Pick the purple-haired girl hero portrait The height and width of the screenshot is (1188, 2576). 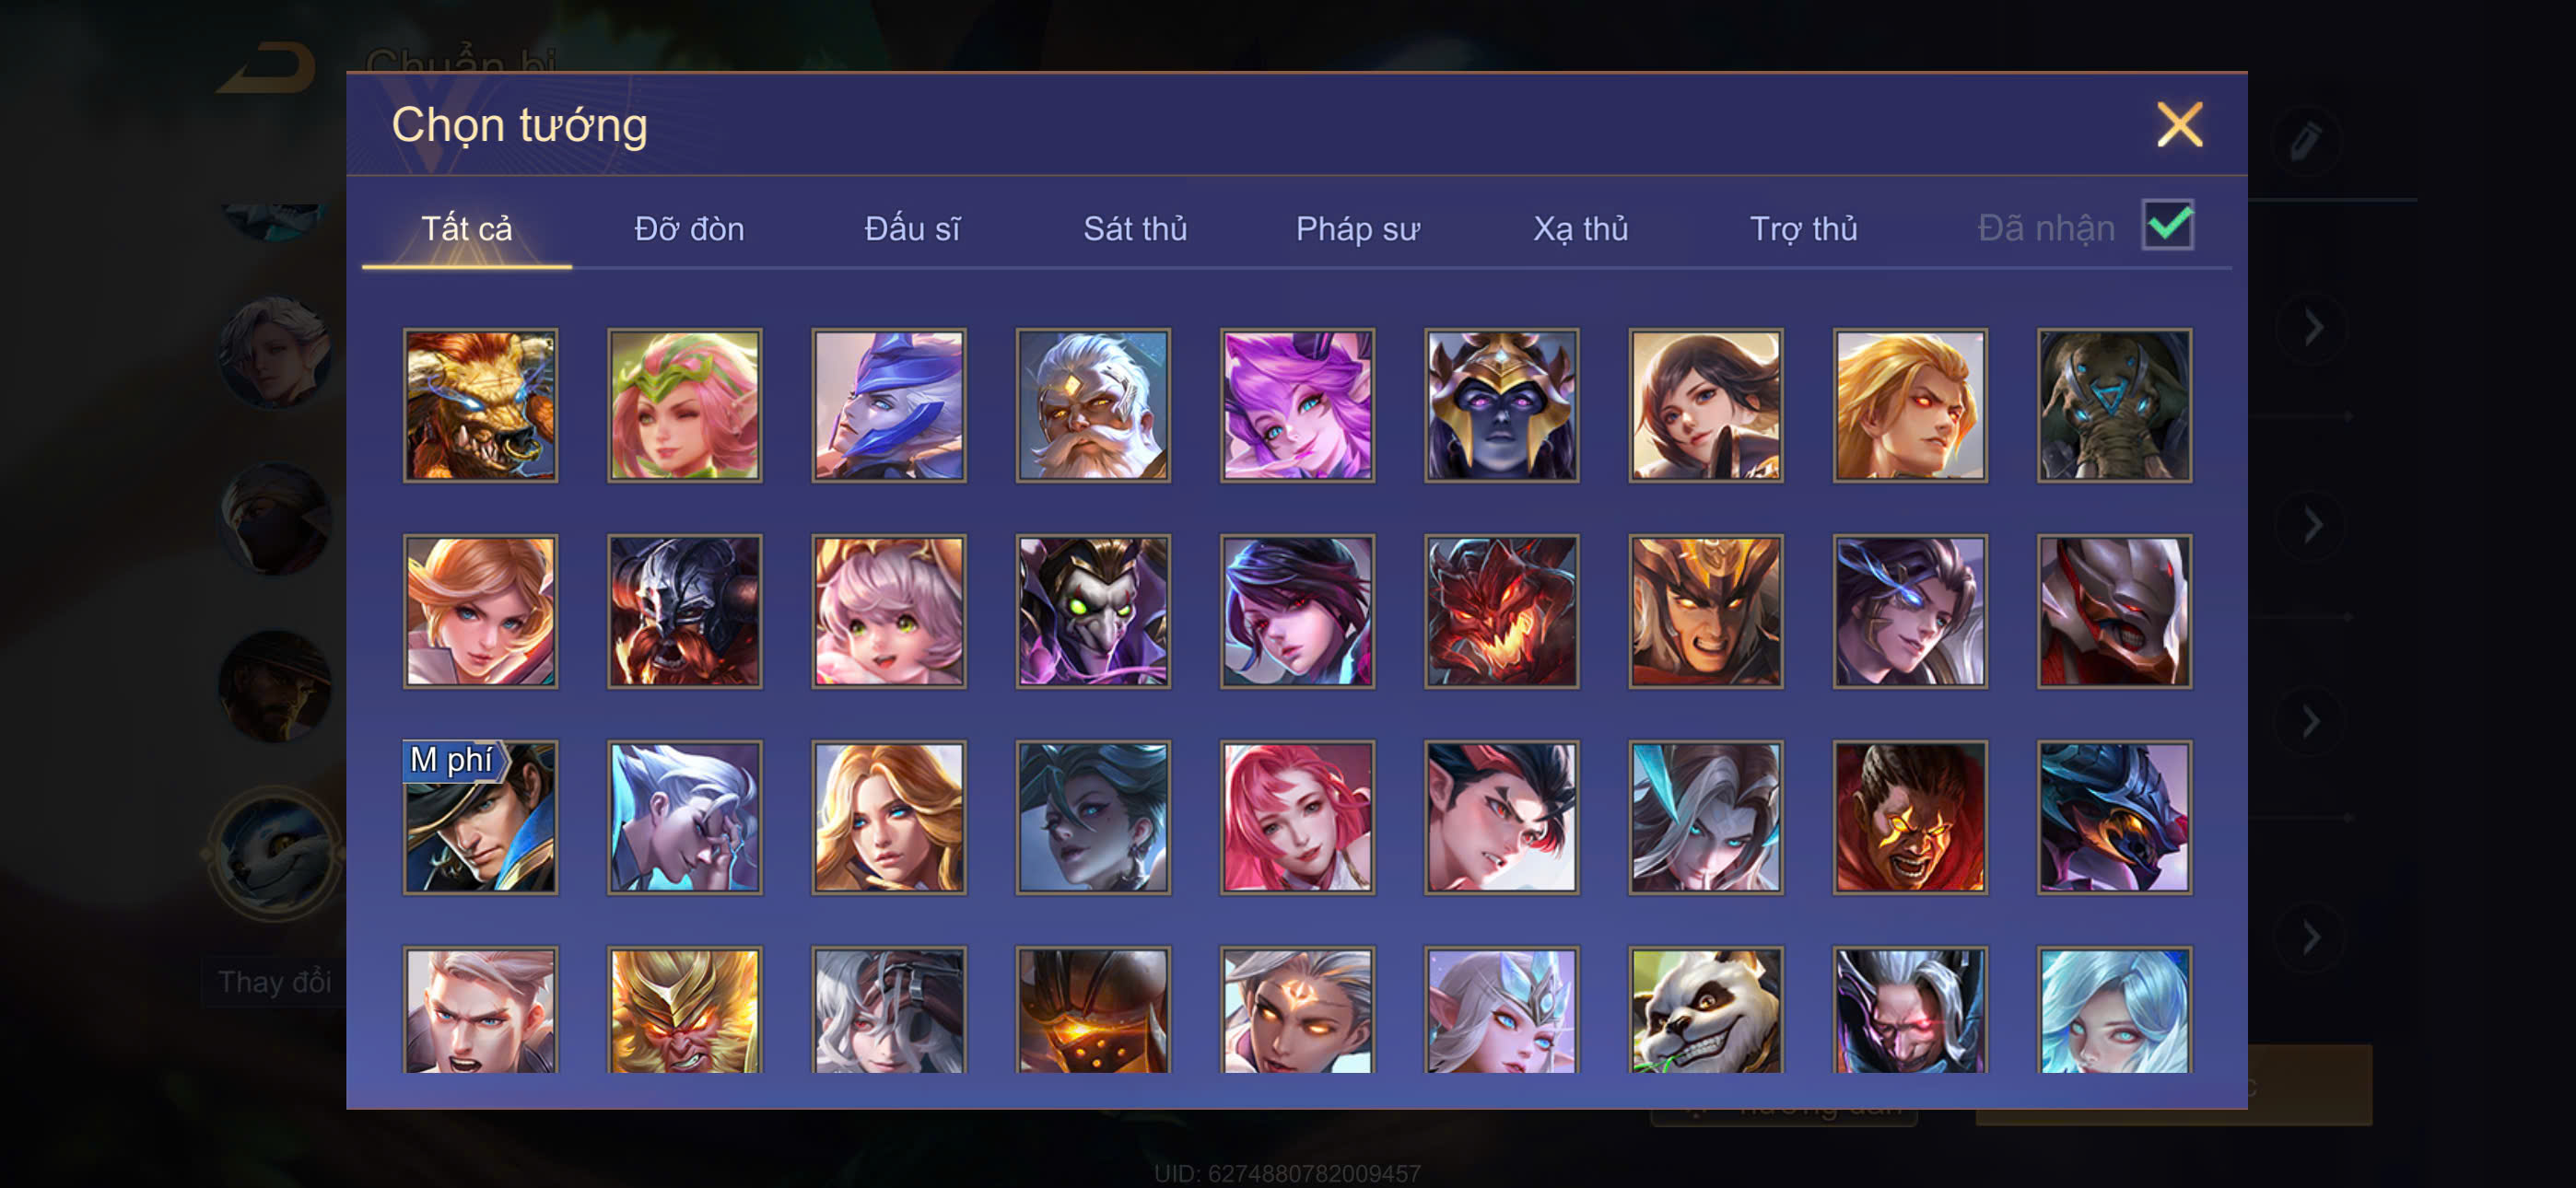pos(1297,405)
